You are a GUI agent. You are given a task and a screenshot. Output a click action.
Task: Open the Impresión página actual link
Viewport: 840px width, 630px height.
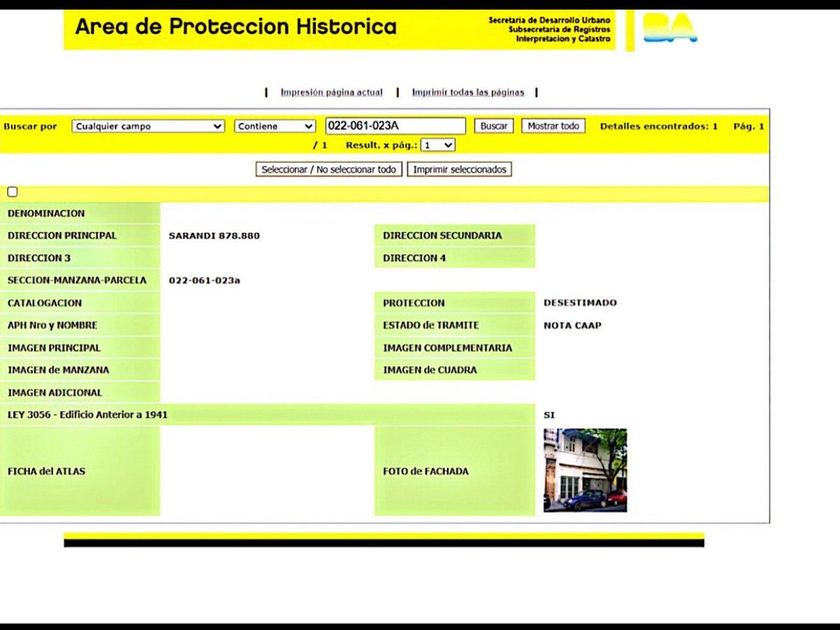(x=332, y=92)
